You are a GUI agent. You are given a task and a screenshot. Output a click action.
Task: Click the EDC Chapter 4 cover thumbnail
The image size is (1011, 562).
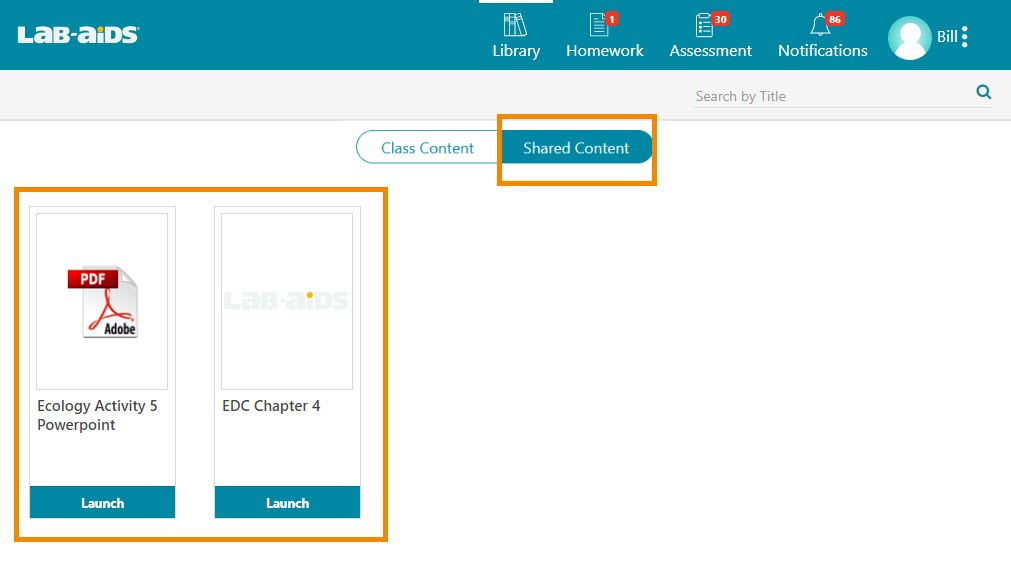coord(287,301)
